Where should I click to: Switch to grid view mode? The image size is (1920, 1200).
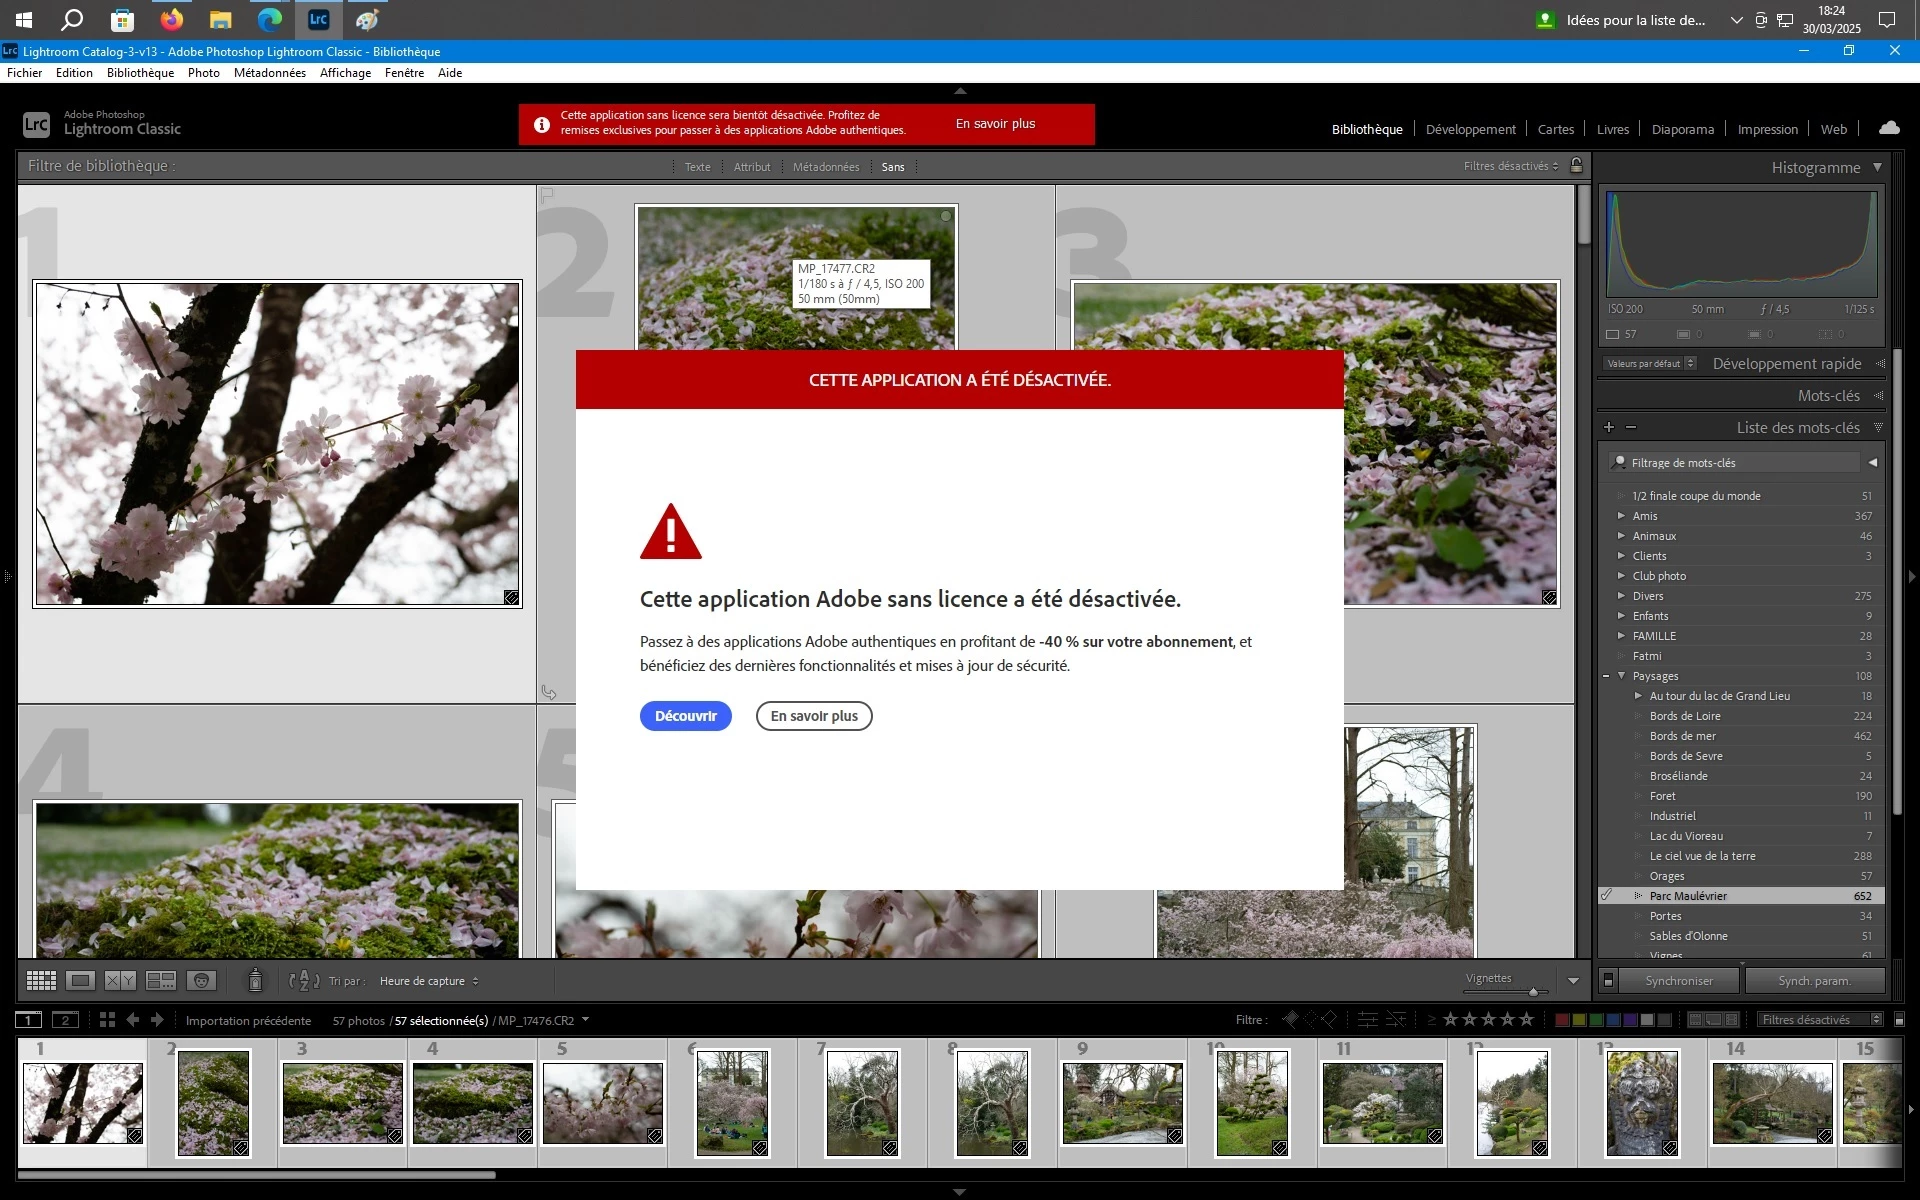tap(41, 981)
